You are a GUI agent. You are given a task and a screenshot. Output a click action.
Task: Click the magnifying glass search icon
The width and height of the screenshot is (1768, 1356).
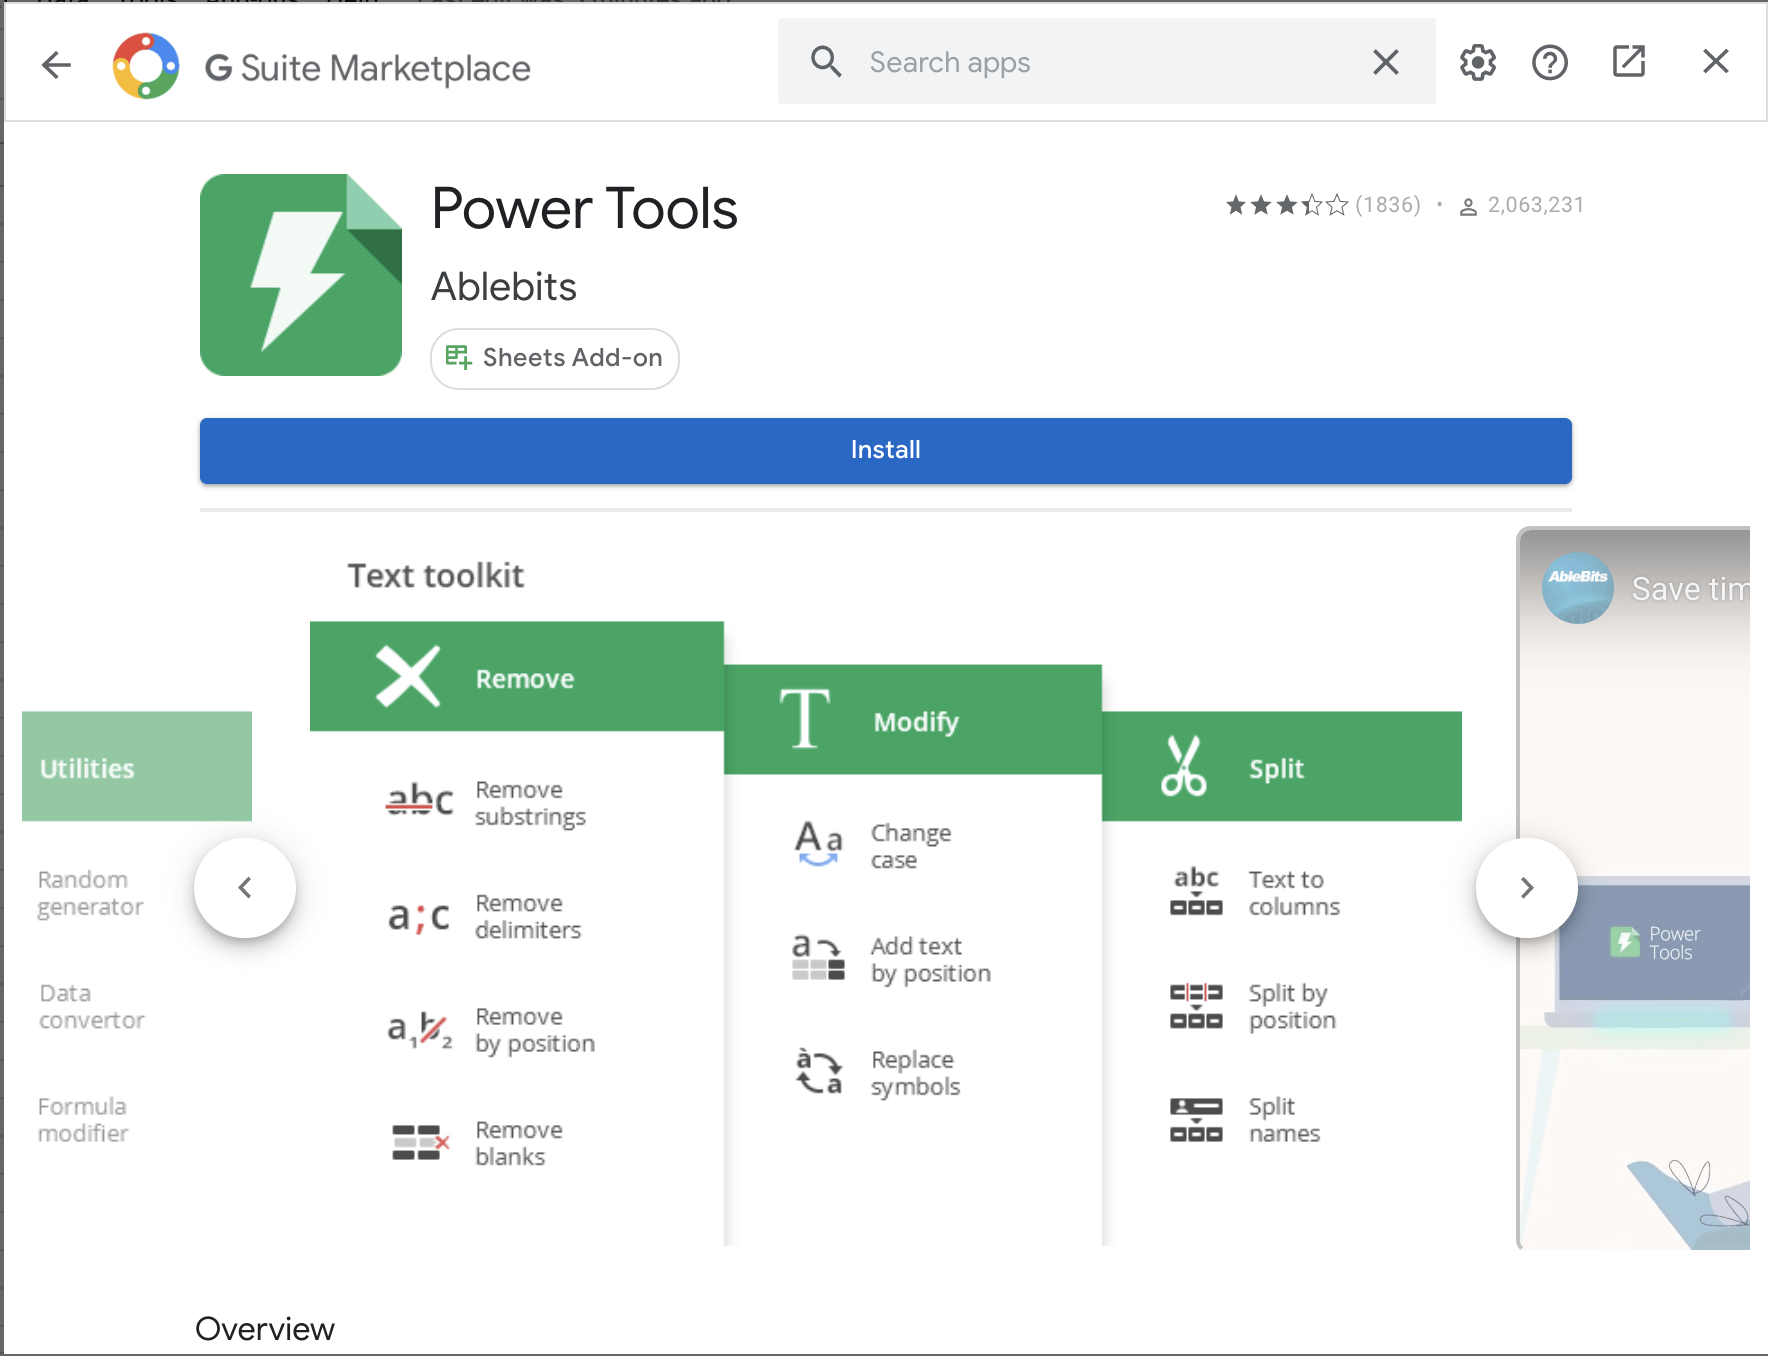826,62
